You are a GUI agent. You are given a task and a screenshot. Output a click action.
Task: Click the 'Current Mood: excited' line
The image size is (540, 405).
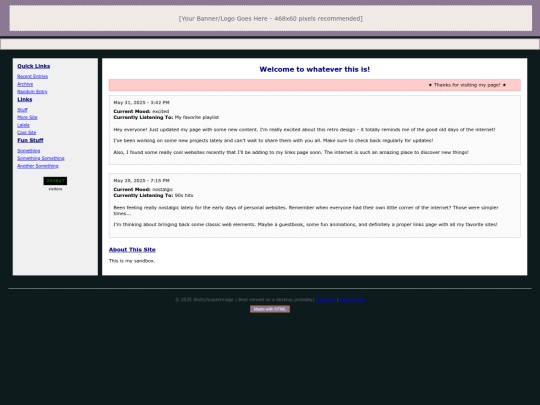click(x=141, y=111)
